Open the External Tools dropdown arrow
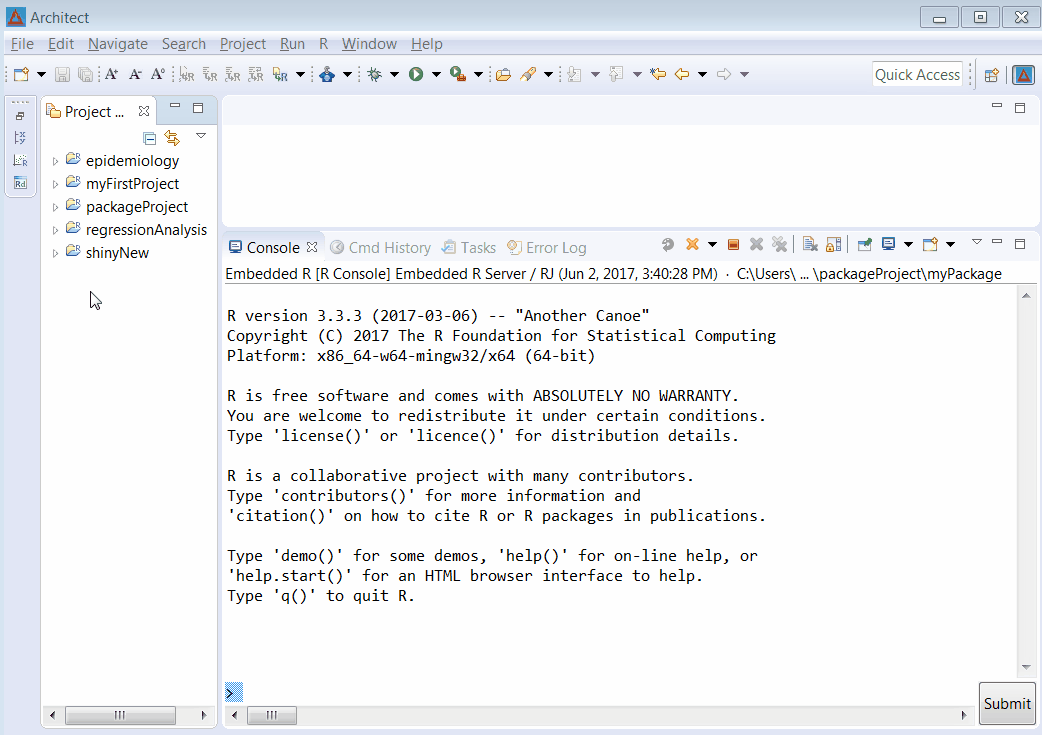Viewport: 1042px width, 735px height. (x=478, y=74)
